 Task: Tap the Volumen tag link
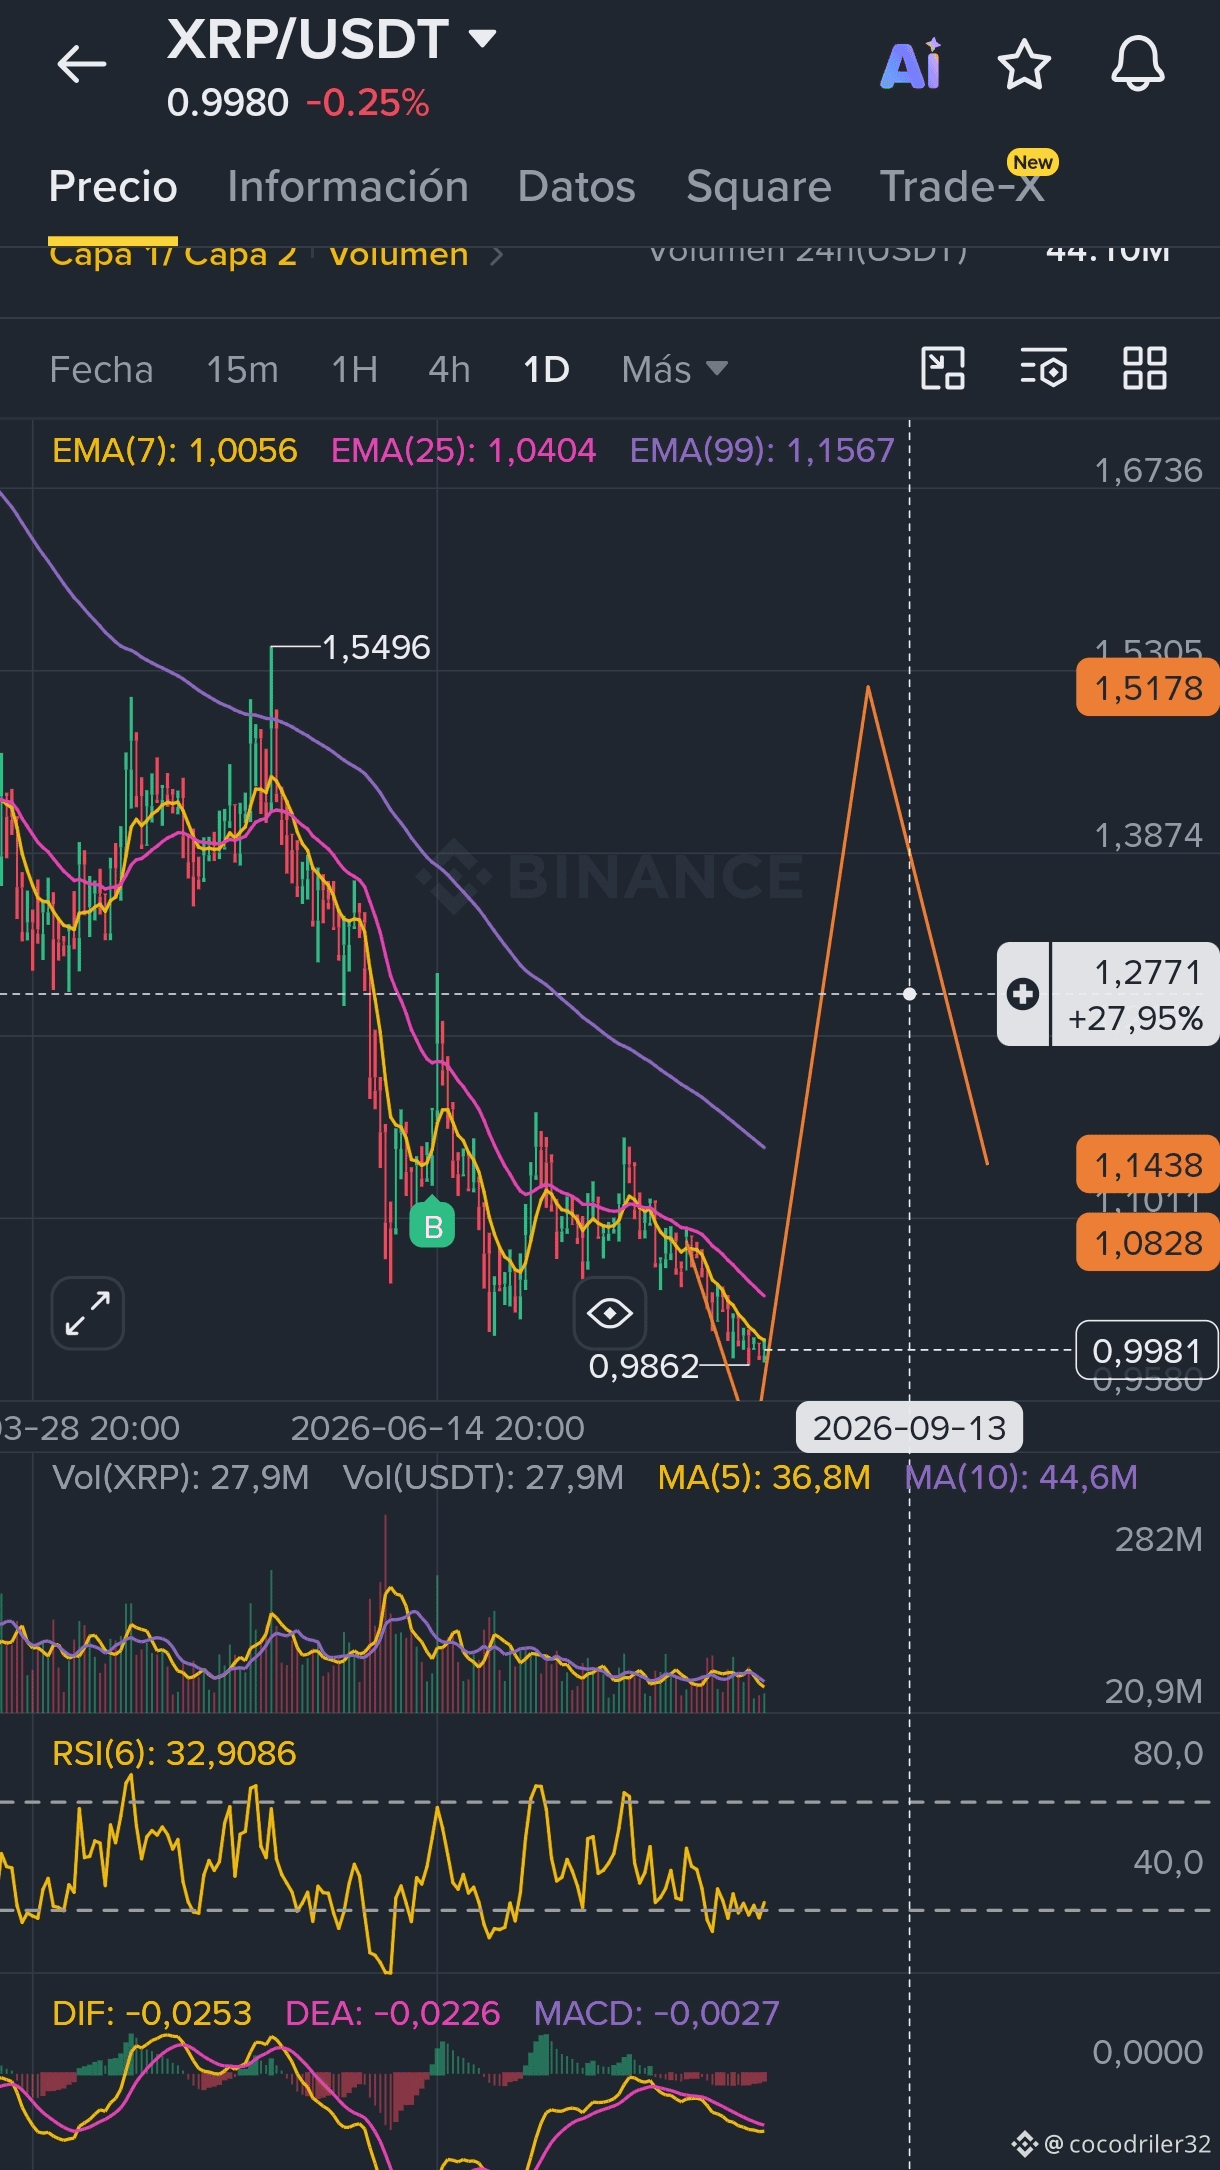(399, 256)
